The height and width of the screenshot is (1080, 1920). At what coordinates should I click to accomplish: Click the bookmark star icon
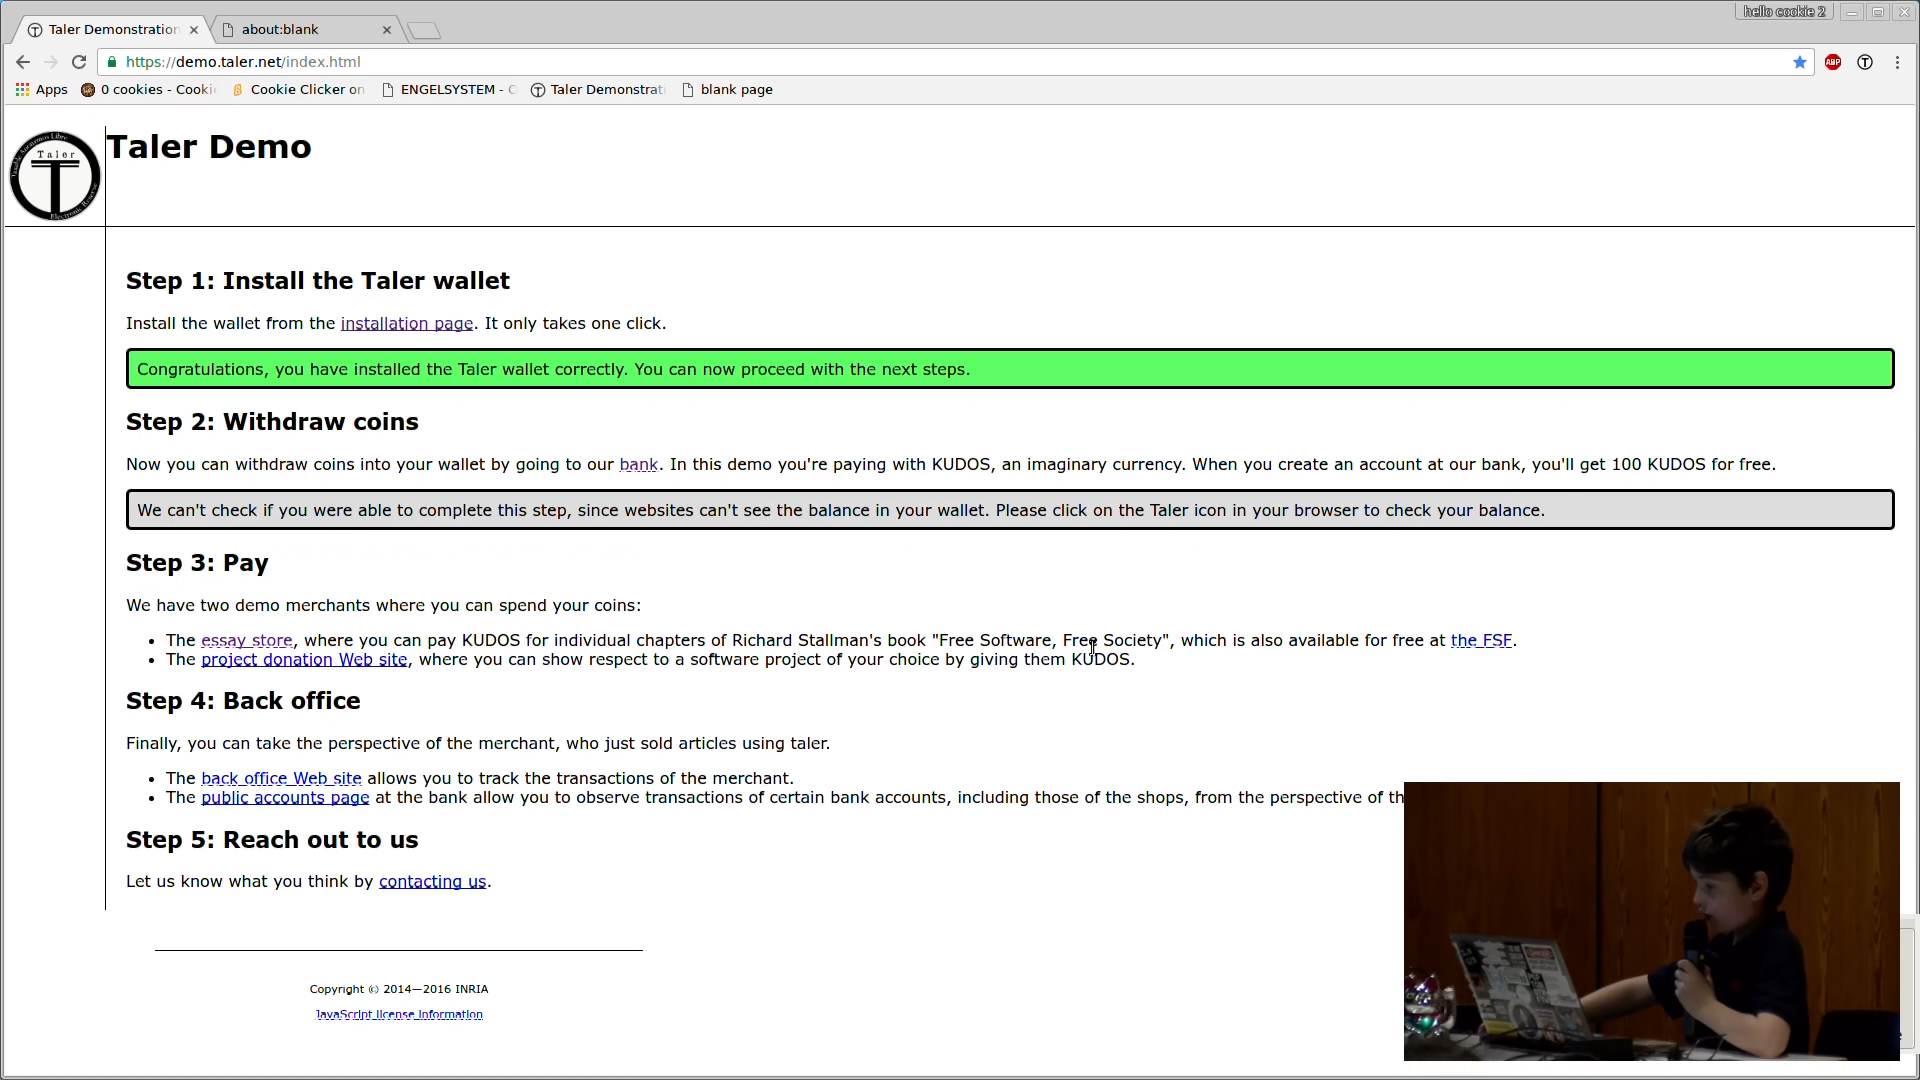tap(1800, 62)
